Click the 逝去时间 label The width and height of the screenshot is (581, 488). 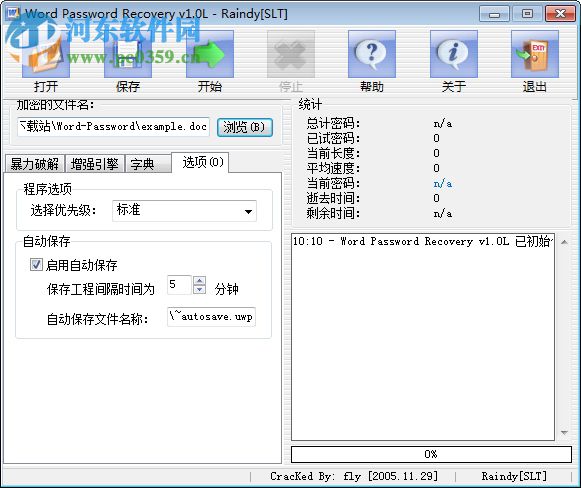(333, 198)
